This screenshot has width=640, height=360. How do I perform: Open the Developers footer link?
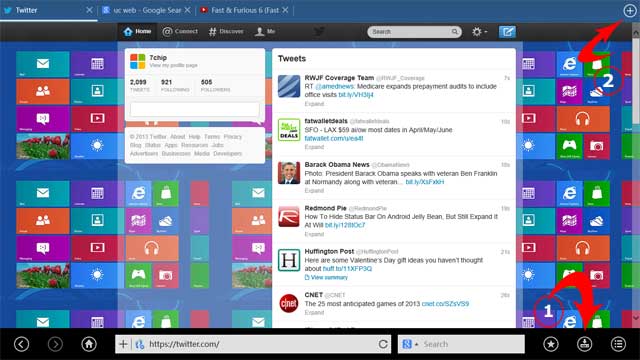(228, 153)
